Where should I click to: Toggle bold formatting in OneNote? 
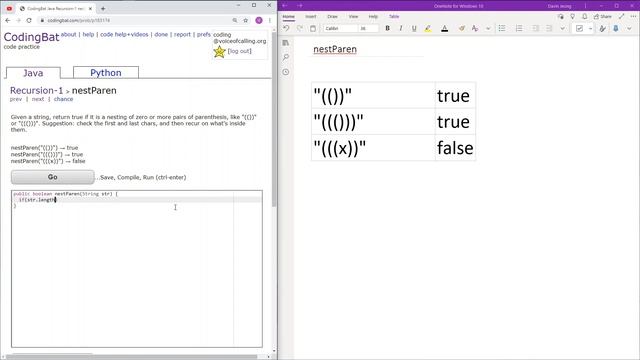[387, 29]
